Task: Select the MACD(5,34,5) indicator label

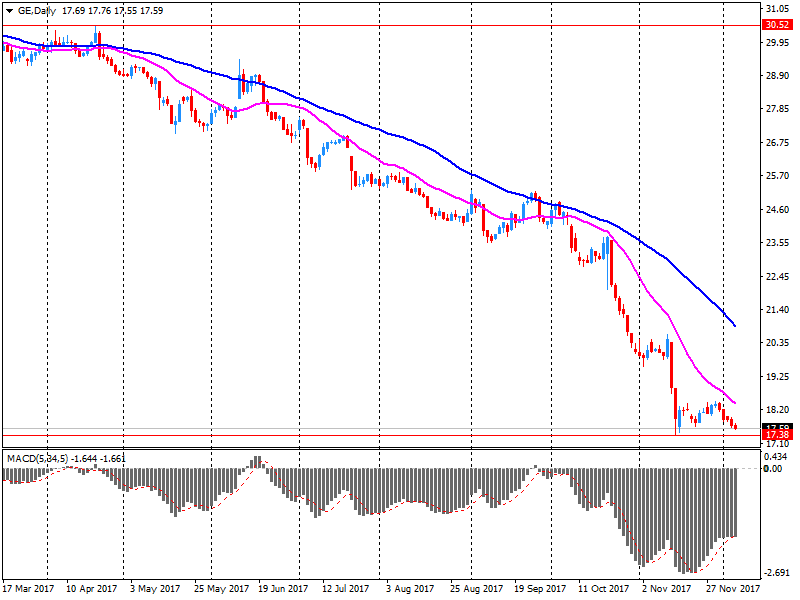Action: pos(37,459)
